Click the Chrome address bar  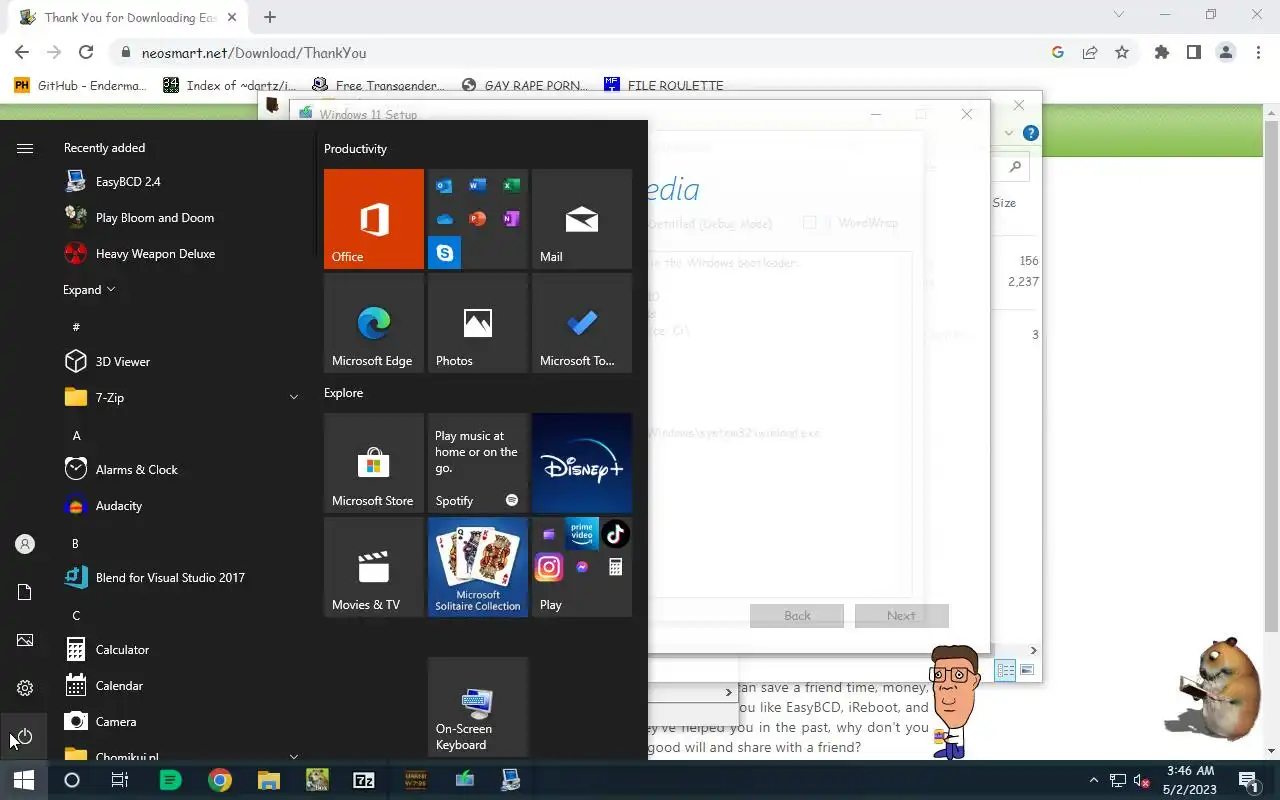[x=580, y=53]
